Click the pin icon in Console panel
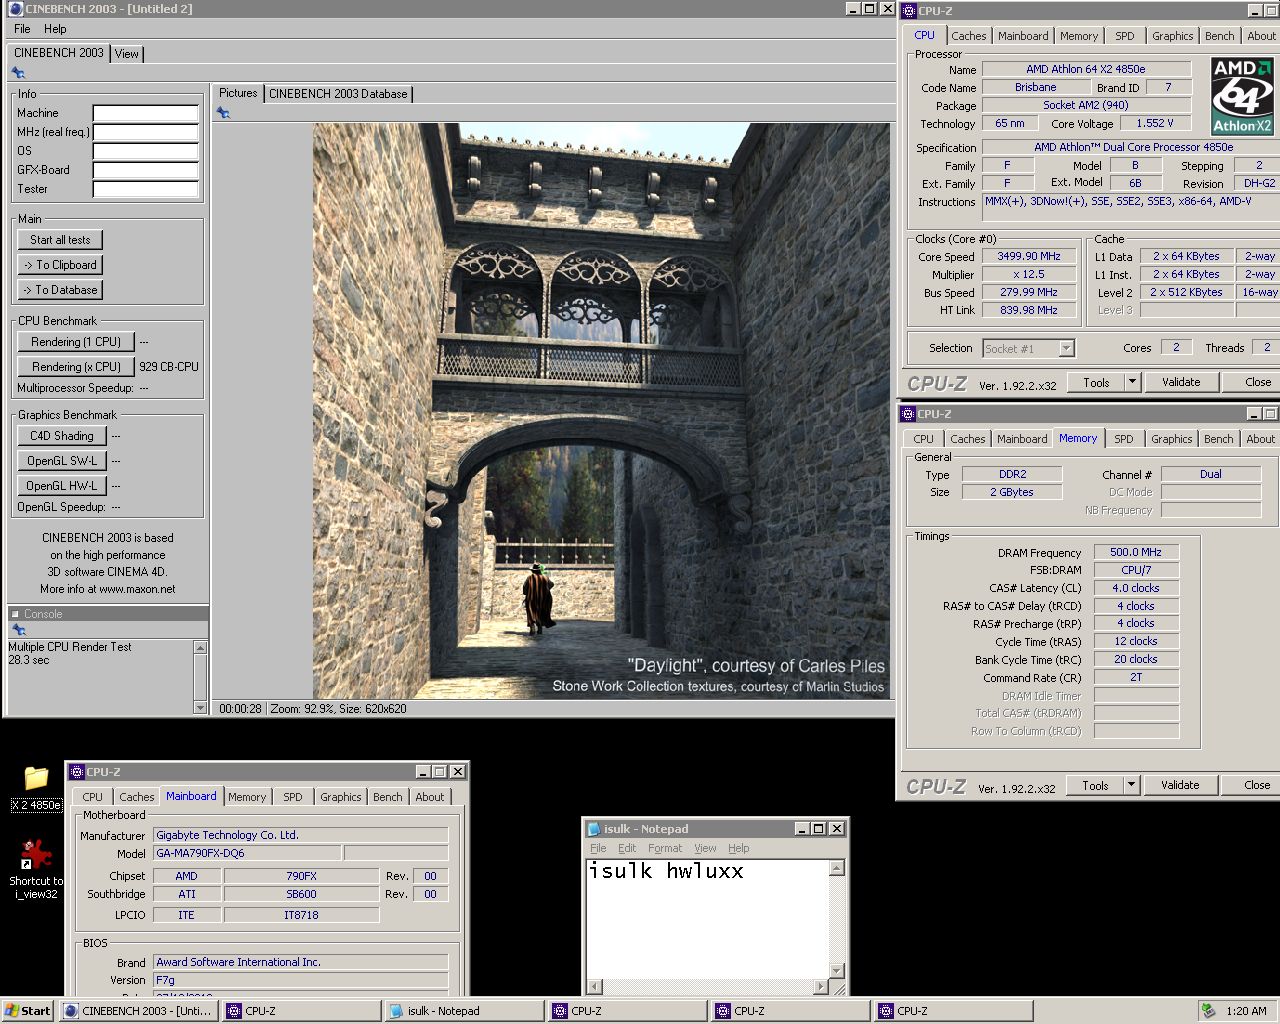Image resolution: width=1280 pixels, height=1024 pixels. pos(18,630)
